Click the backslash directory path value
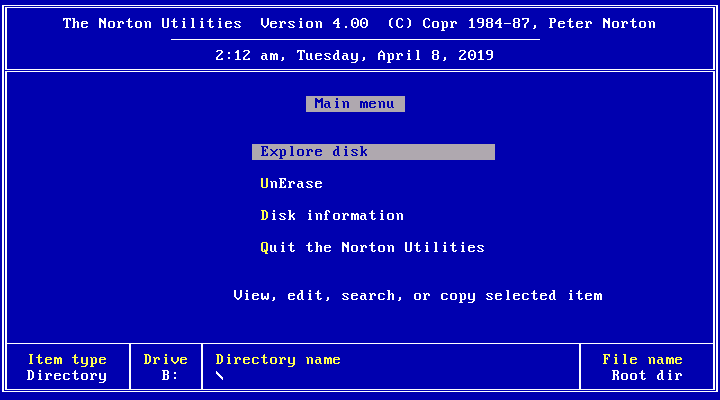This screenshot has width=720, height=400. point(219,376)
